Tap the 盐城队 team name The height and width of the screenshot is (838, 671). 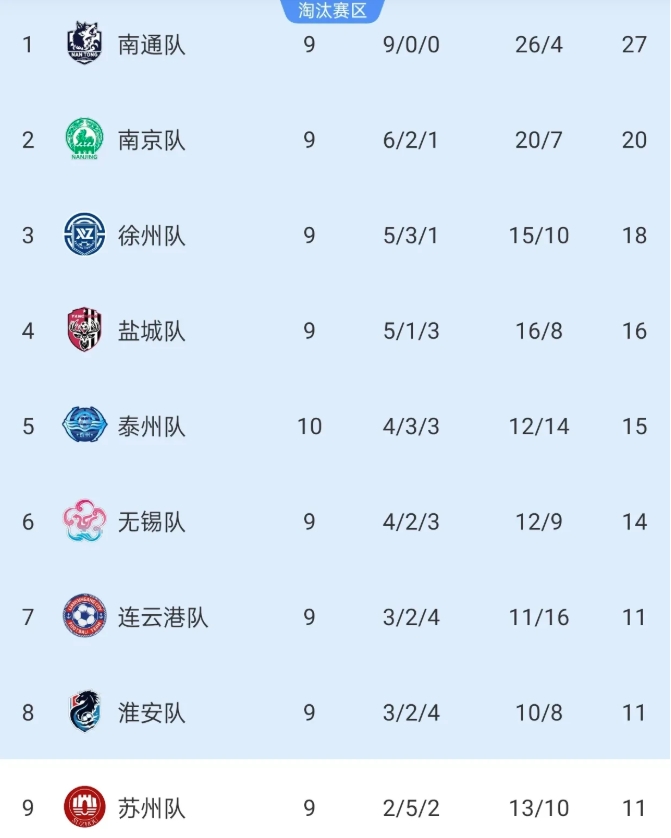click(x=152, y=331)
